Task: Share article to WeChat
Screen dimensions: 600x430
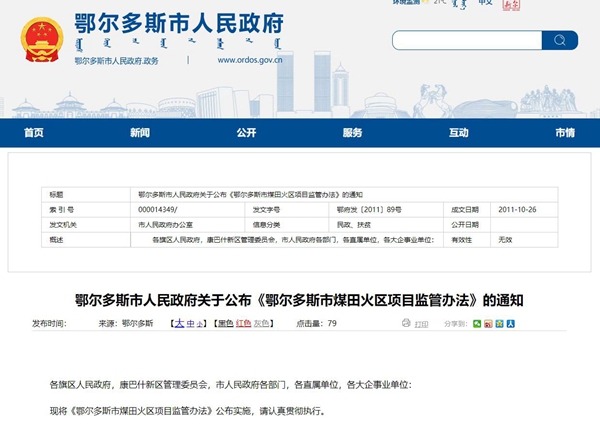Action: (477, 324)
